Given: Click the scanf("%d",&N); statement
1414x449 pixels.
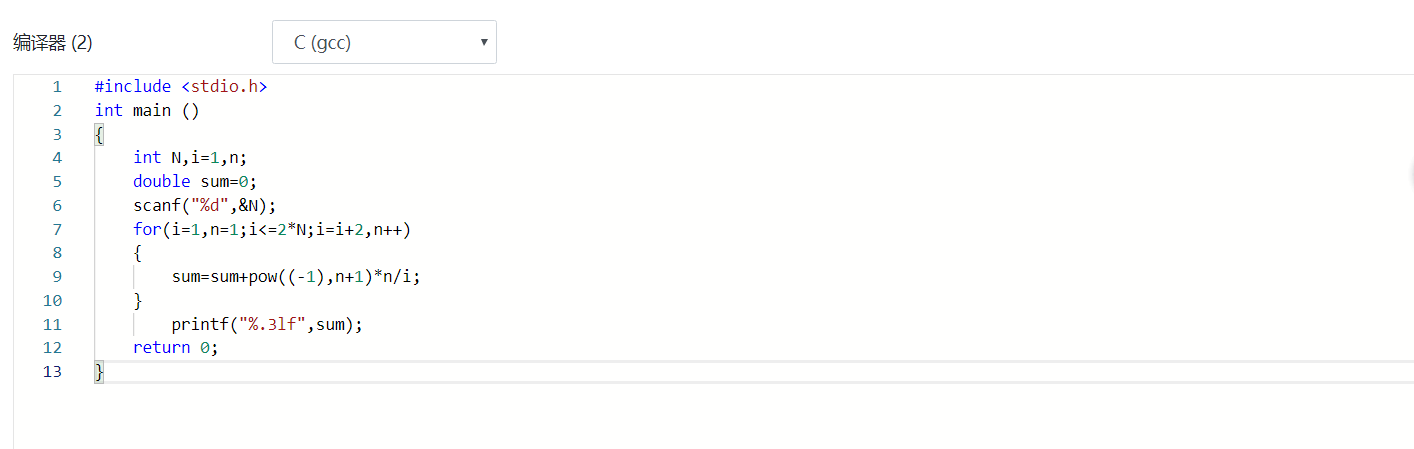Looking at the screenshot, I should (204, 206).
